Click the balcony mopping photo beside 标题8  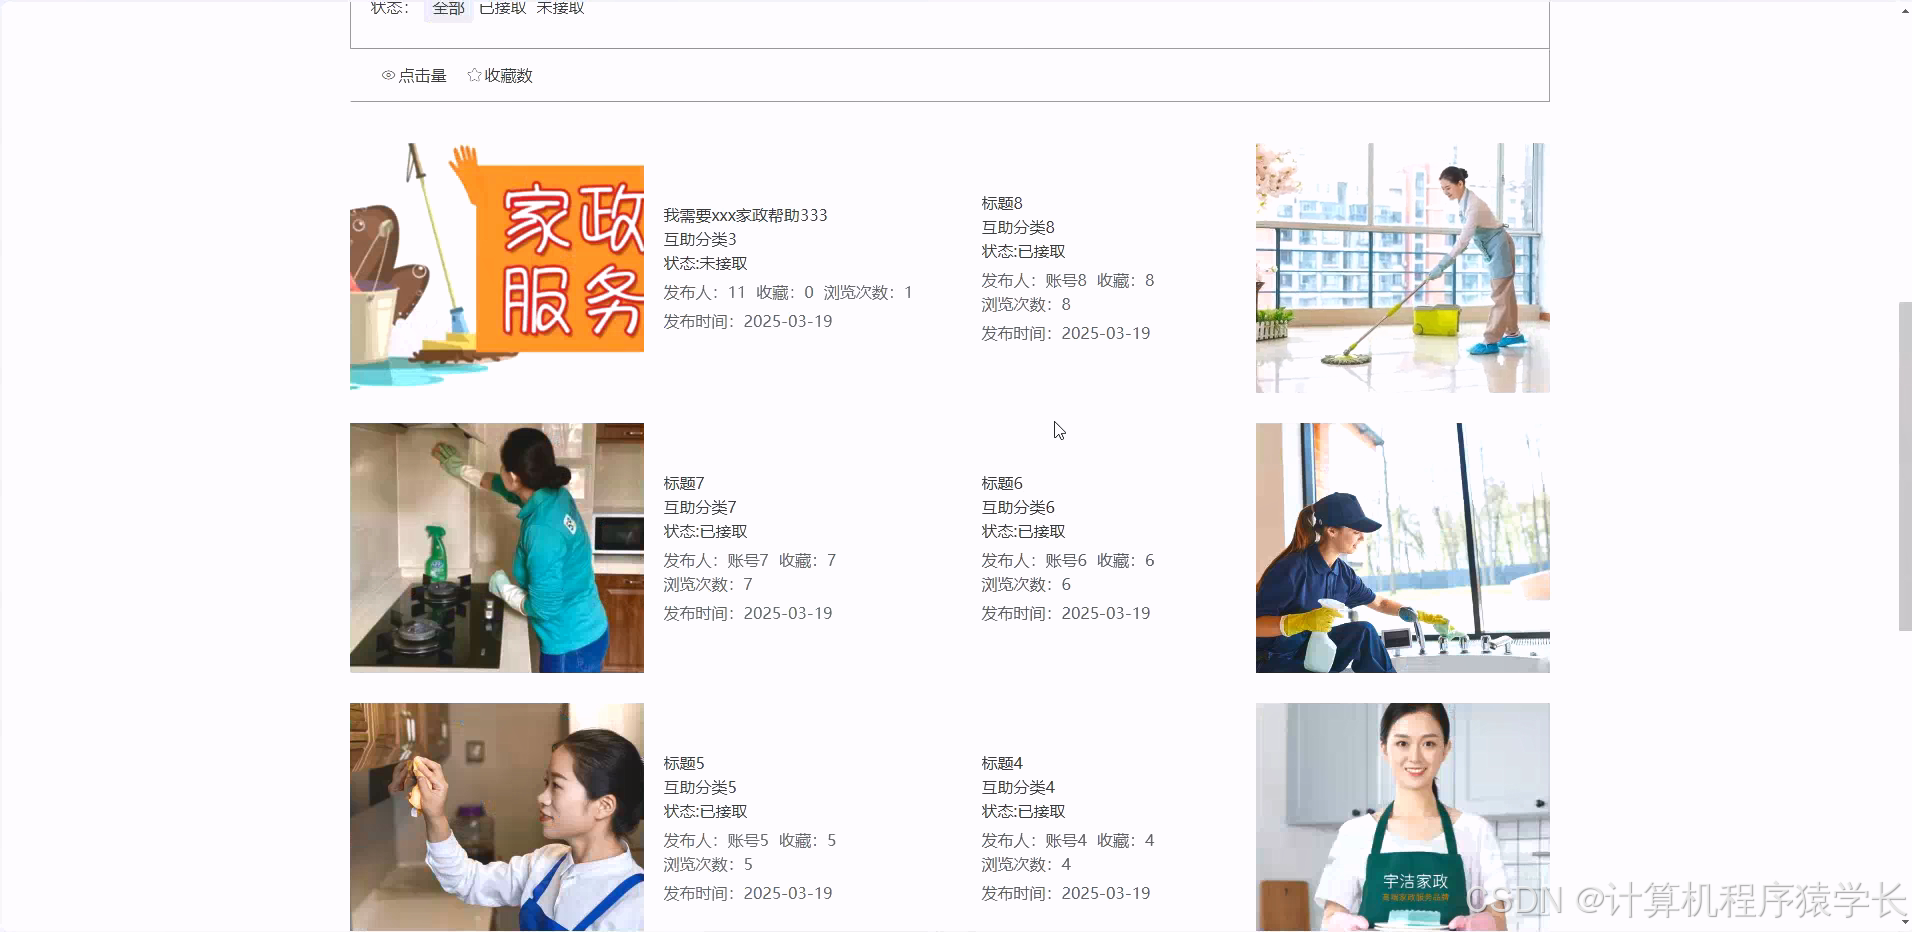1401,267
